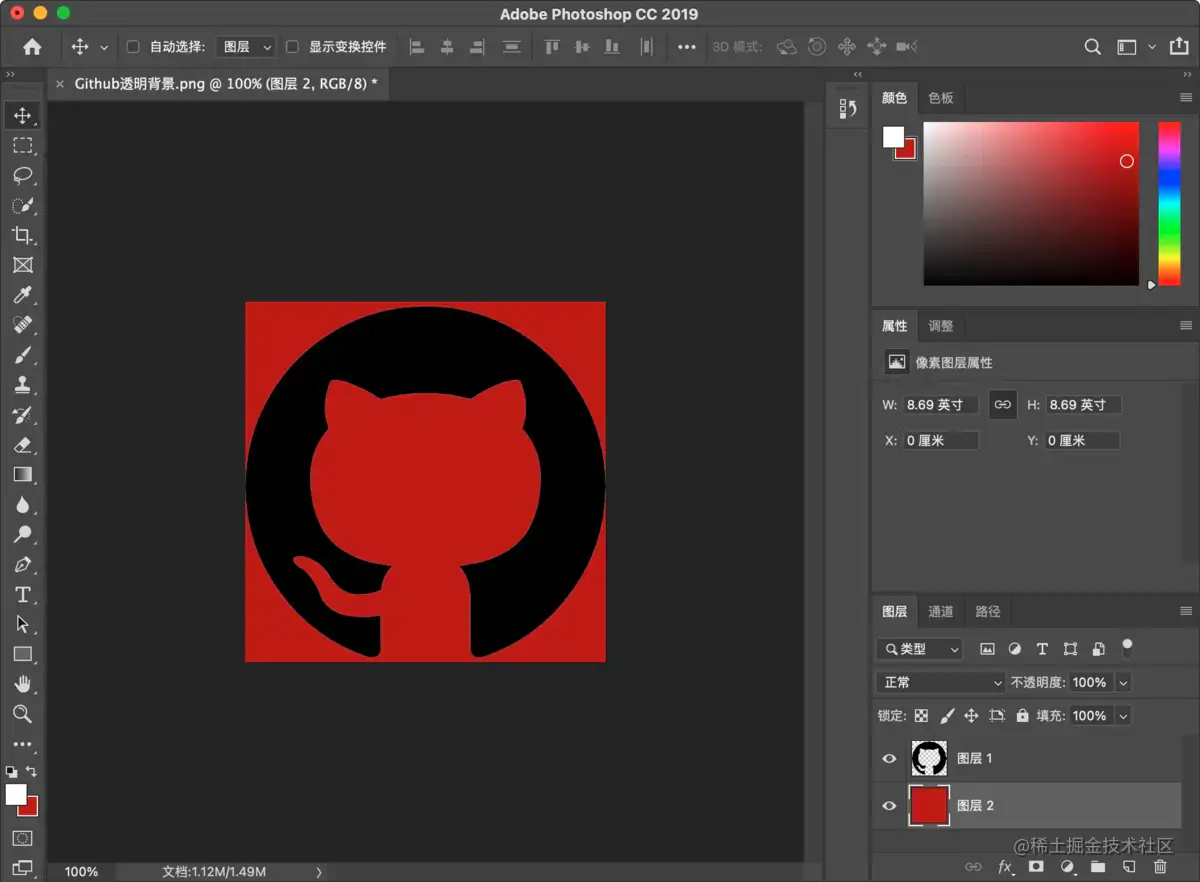Hide 图层 1 using its eye icon
This screenshot has width=1200, height=882.
pyautogui.click(x=889, y=759)
